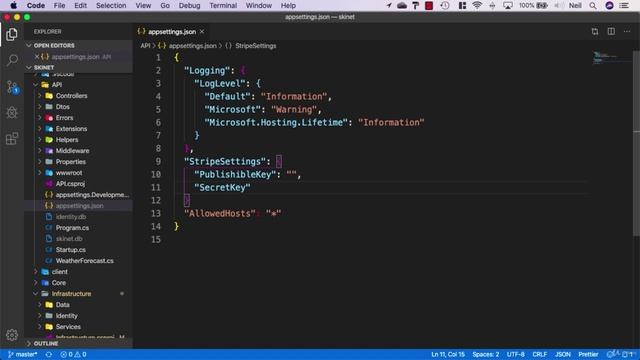Change line endings via CRLF status item
Screen dimensions: 640x360
(x=539, y=354)
